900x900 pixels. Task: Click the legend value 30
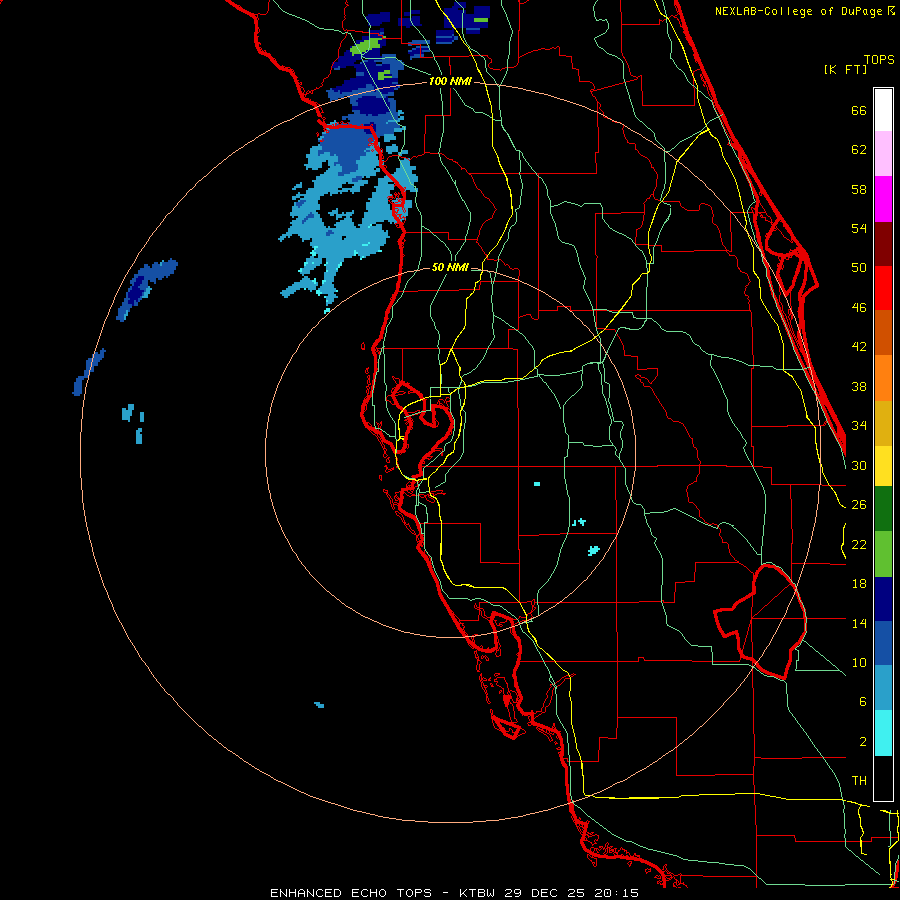pyautogui.click(x=859, y=465)
